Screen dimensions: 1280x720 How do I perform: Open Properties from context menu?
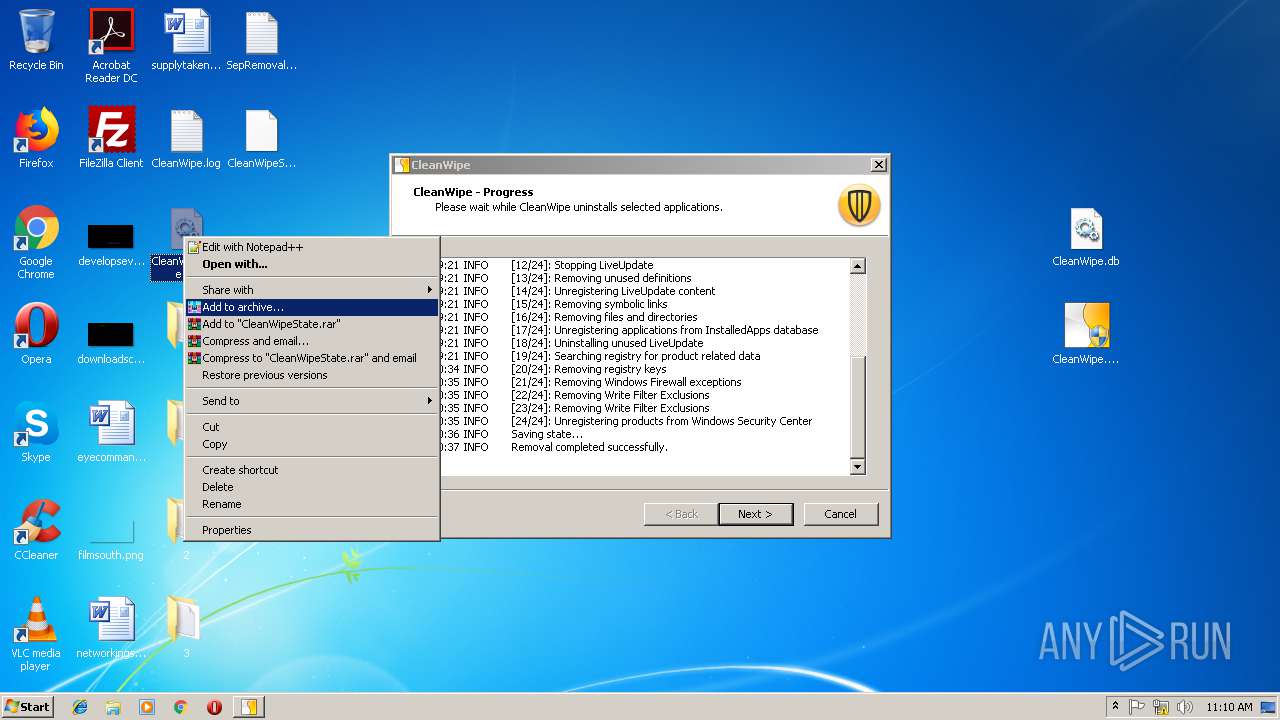pyautogui.click(x=312, y=530)
